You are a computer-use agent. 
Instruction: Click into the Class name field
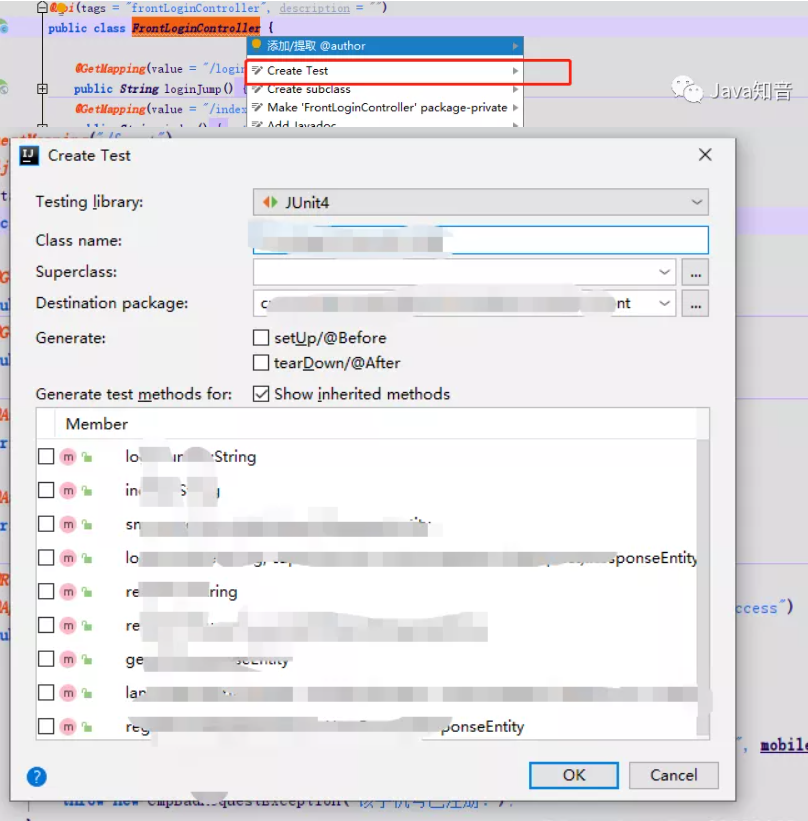pyautogui.click(x=480, y=240)
